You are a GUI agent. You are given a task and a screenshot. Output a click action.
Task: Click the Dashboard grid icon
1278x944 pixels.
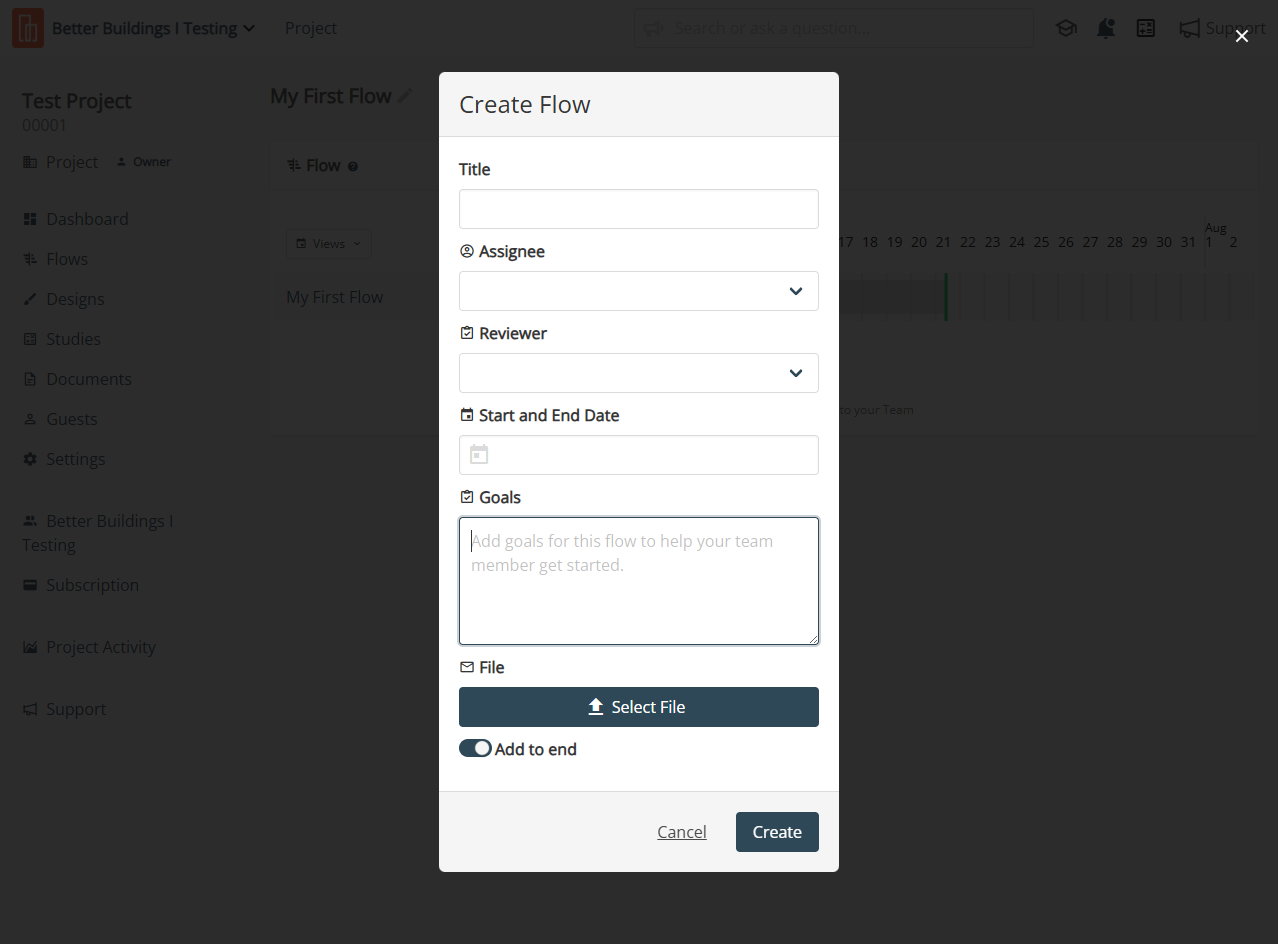(30, 219)
